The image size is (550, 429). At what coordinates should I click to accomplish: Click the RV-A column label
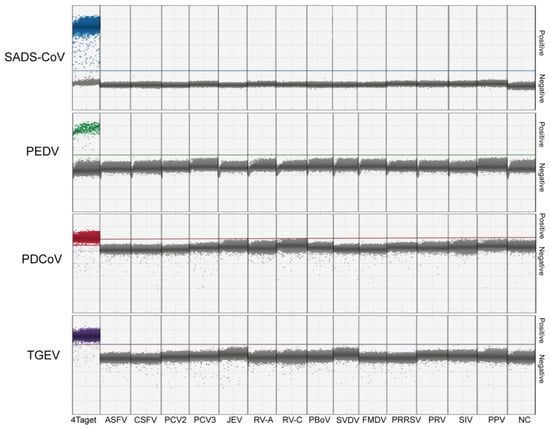point(263,420)
